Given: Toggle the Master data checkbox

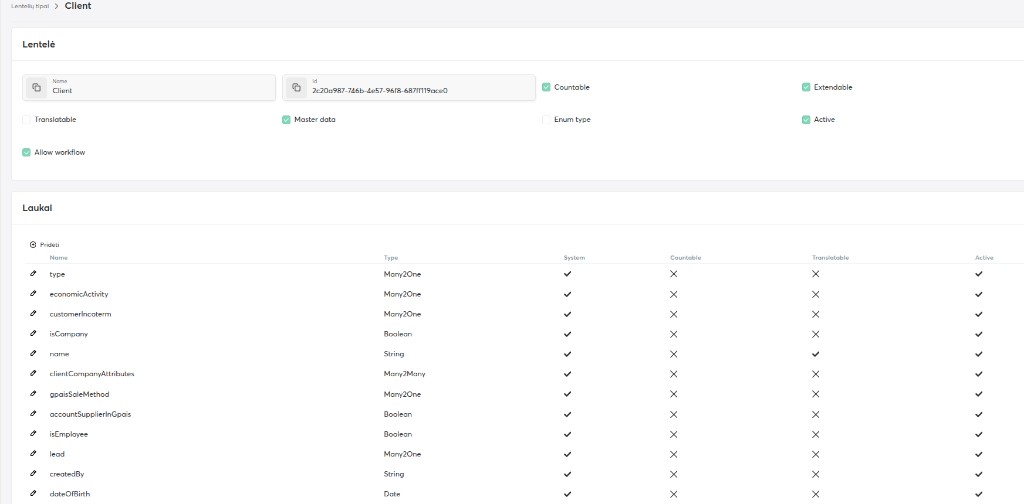Looking at the screenshot, I should tap(286, 119).
